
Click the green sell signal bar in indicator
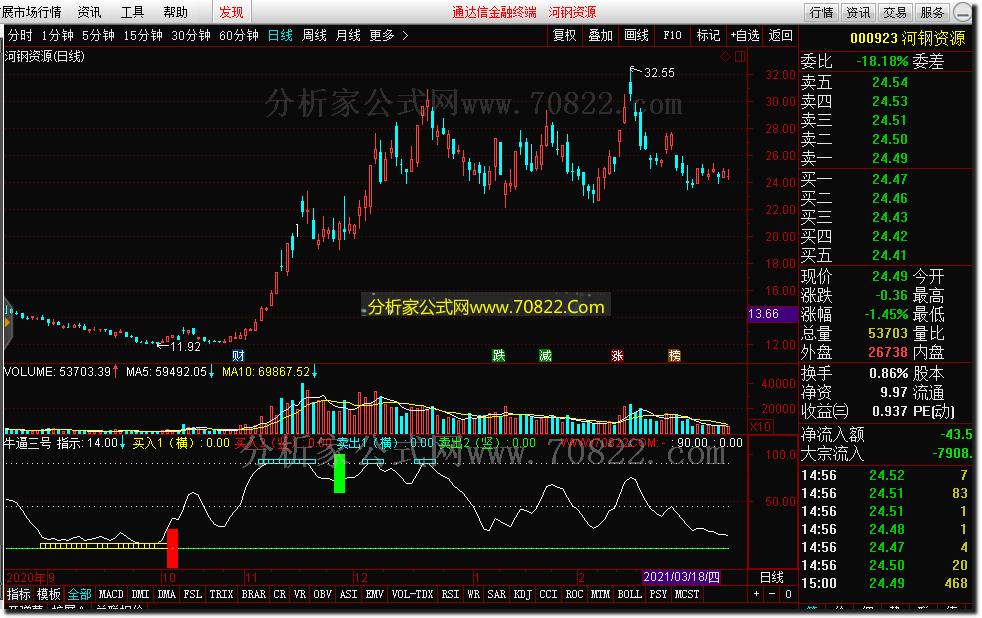(339, 473)
